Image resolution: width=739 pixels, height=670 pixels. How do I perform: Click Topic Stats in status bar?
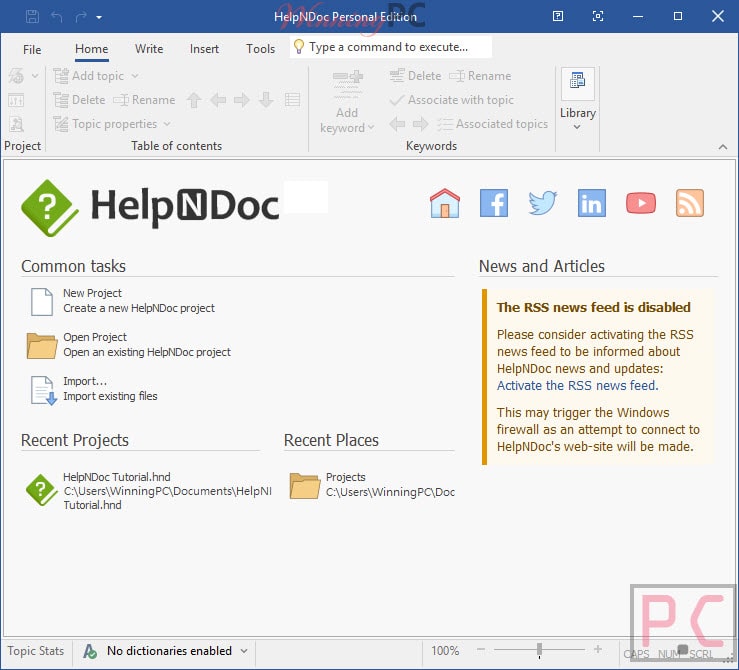click(35, 651)
